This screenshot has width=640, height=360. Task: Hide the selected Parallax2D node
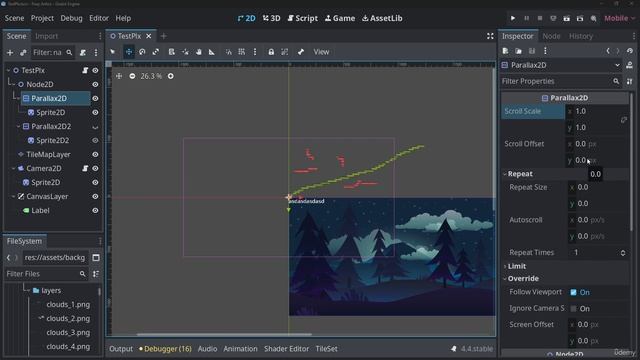[95, 98]
